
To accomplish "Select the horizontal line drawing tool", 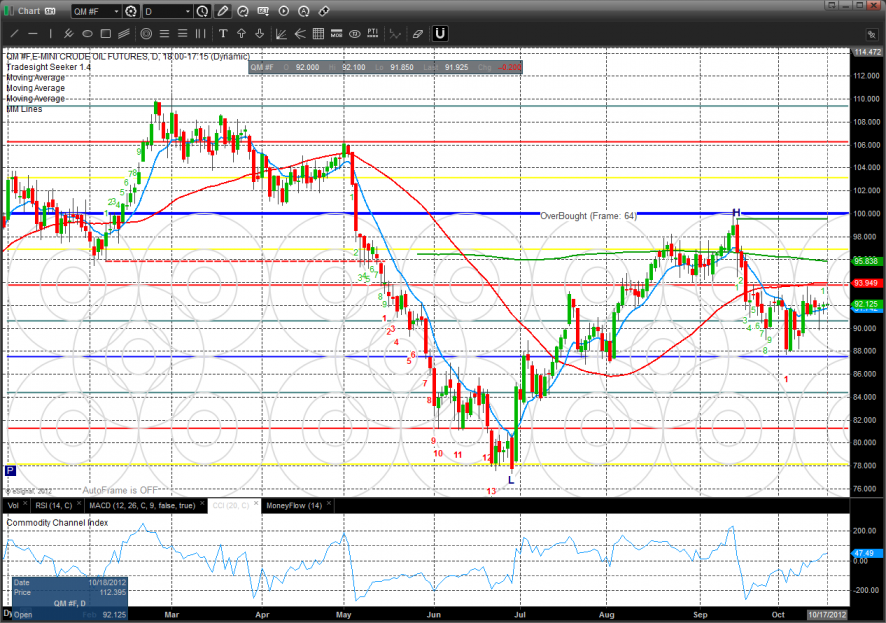I will tap(34, 33).
